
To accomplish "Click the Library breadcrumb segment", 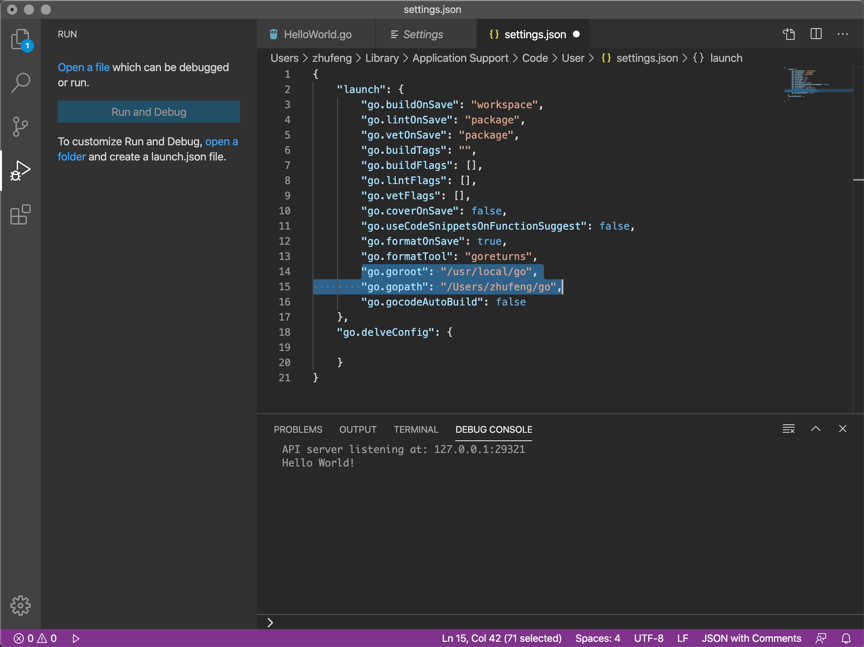I will point(382,58).
